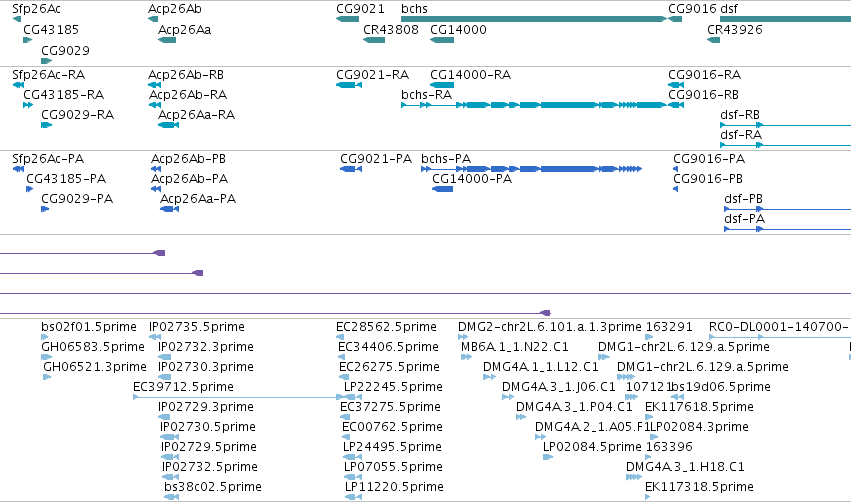Viewport: 851px width, 502px height.
Task: Select the Acp26Ab-PB protein label
Action: click(x=188, y=158)
